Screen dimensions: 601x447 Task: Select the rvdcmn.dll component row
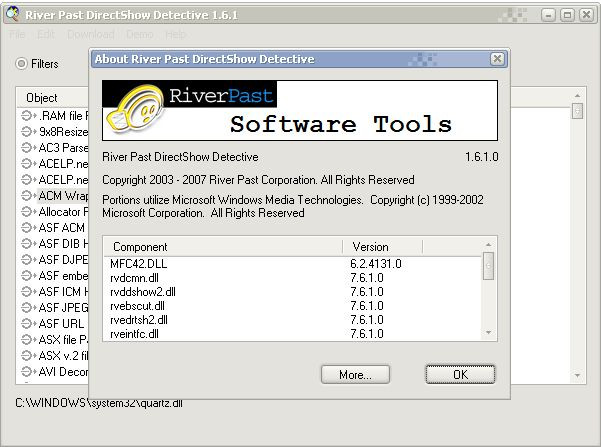click(293, 278)
